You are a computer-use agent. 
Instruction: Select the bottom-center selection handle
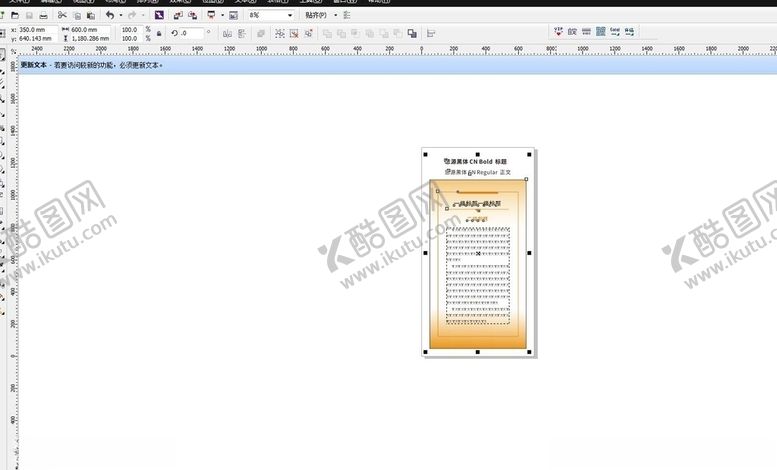[478, 352]
